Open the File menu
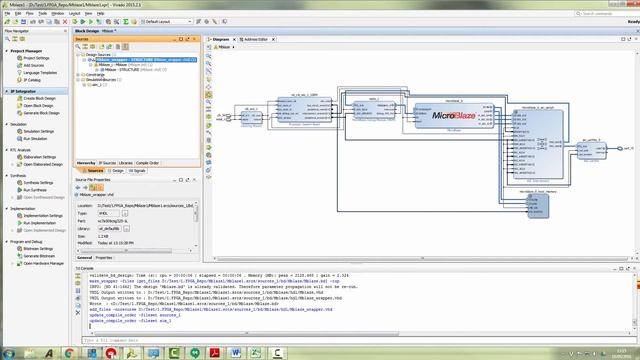 [x=7, y=13]
